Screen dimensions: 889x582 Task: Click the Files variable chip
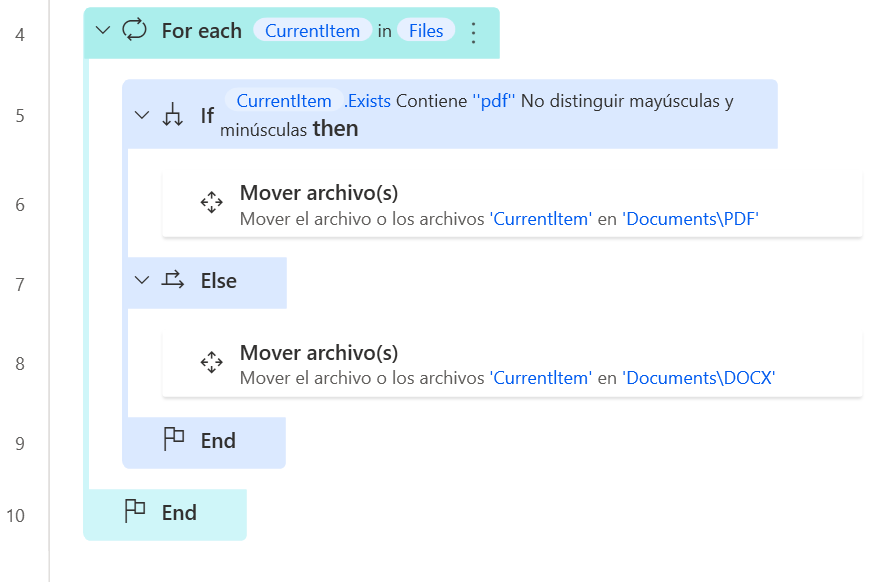point(426,31)
